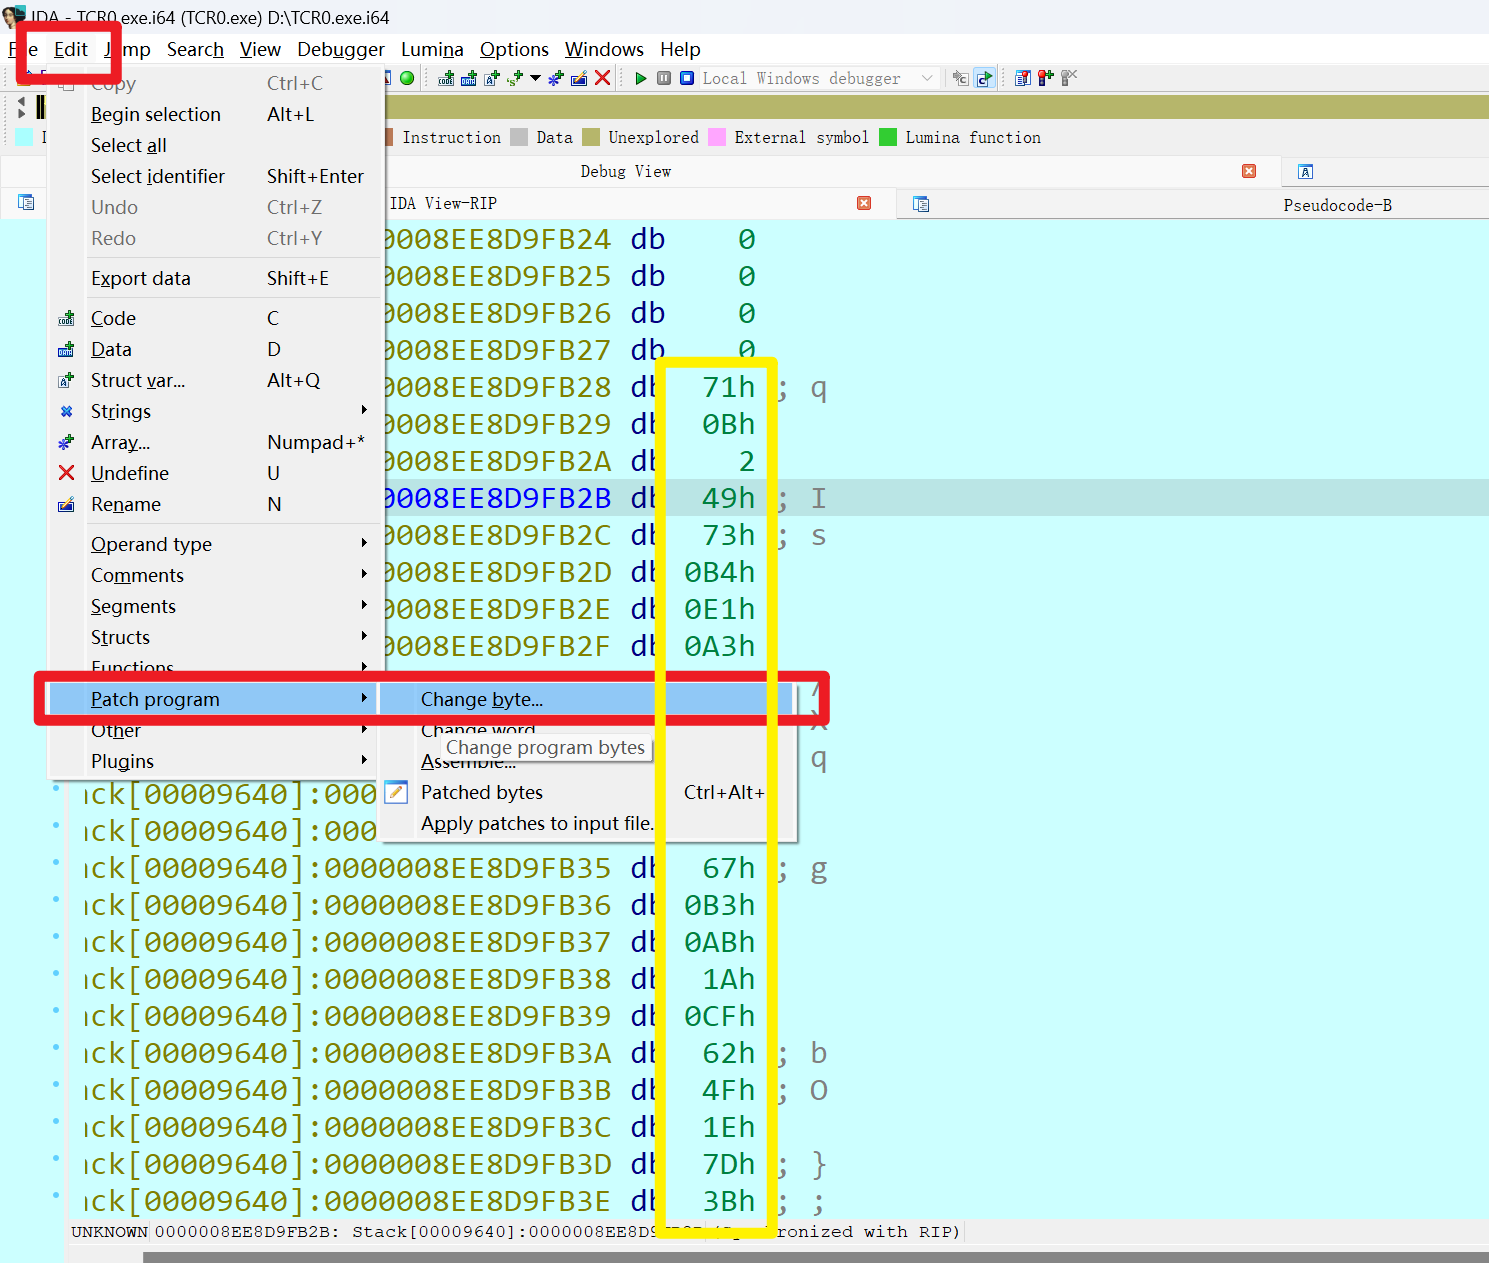
Task: Click the add breakpoint red-light icon
Action: point(1045,78)
